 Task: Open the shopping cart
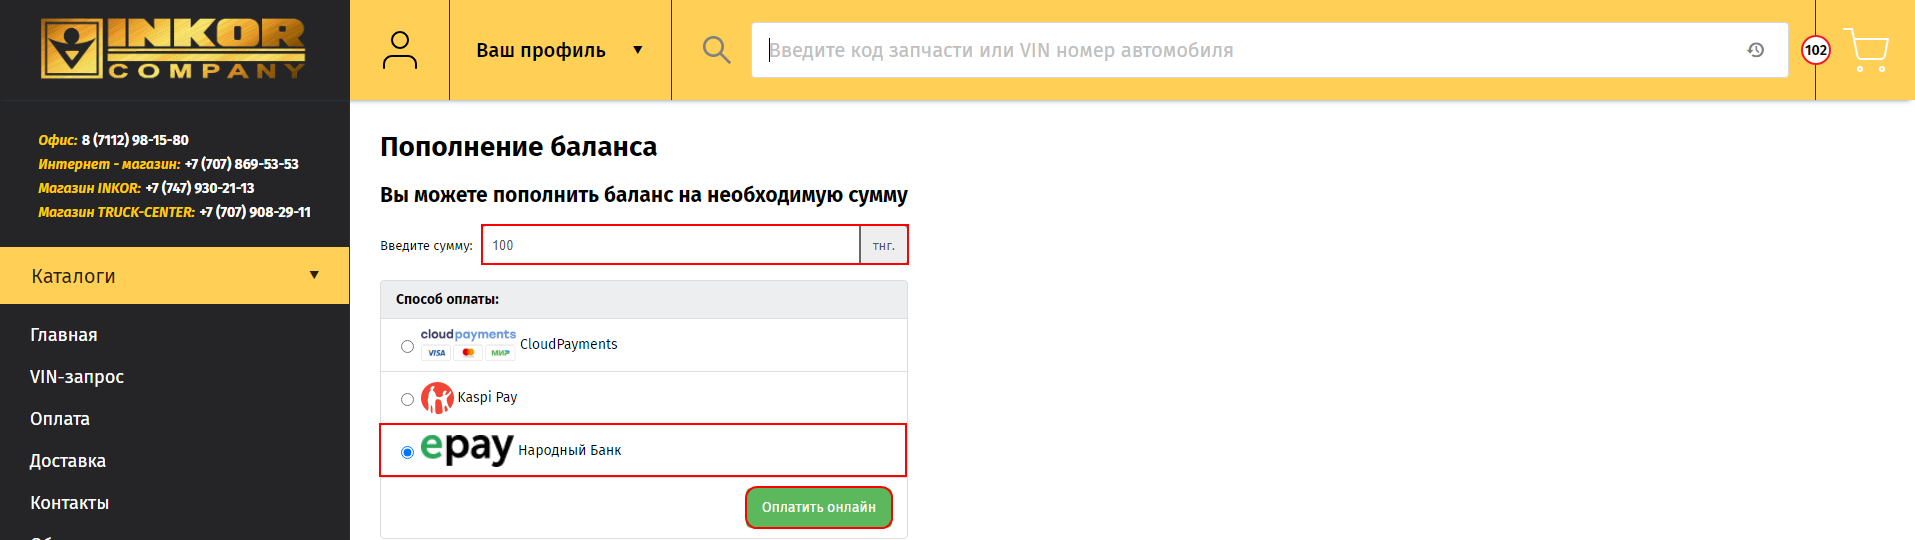1866,50
